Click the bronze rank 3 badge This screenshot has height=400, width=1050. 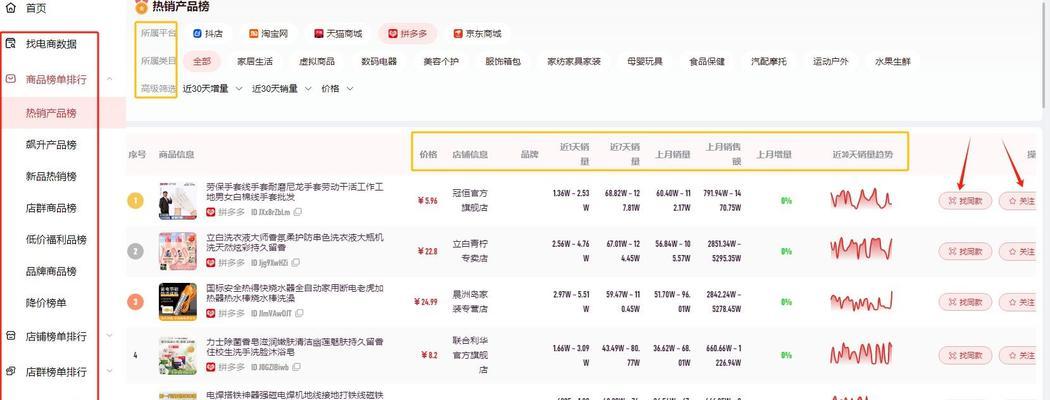135,302
